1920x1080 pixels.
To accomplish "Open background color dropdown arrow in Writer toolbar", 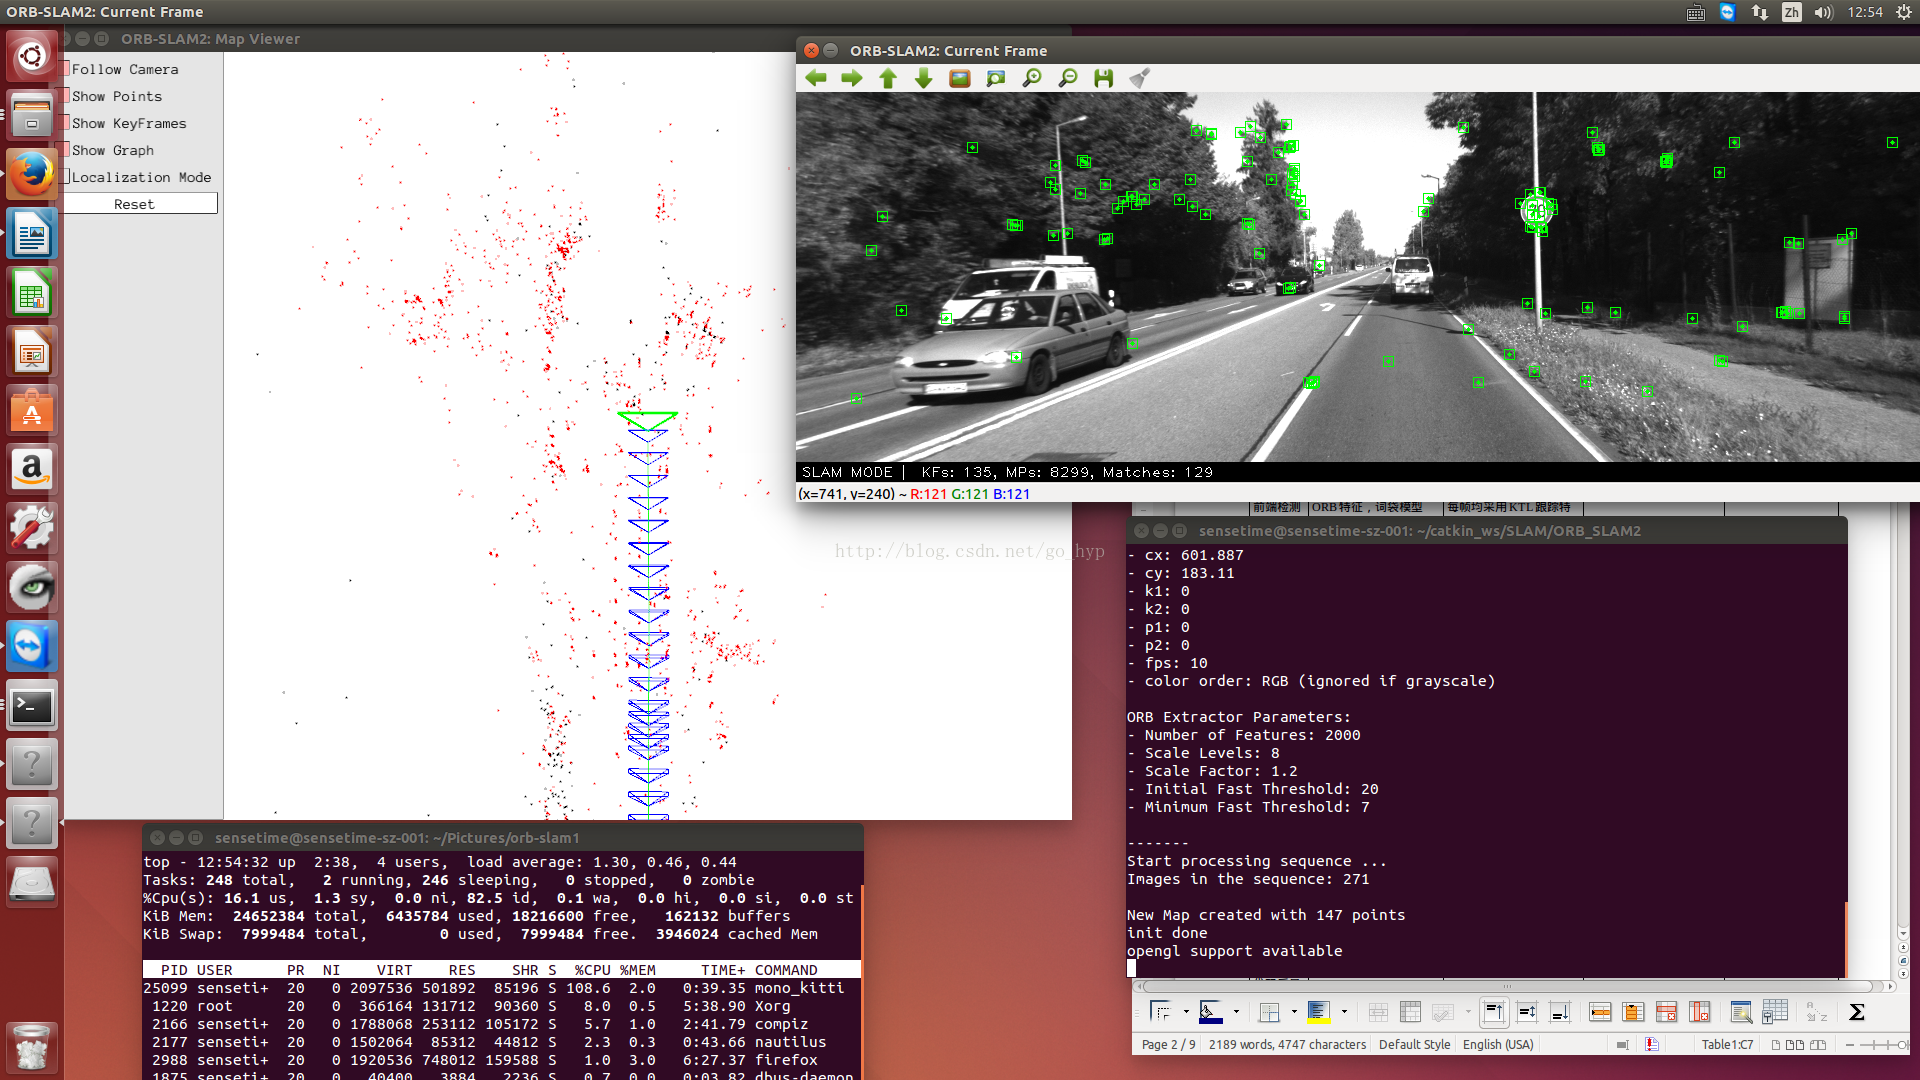I will click(1344, 1012).
